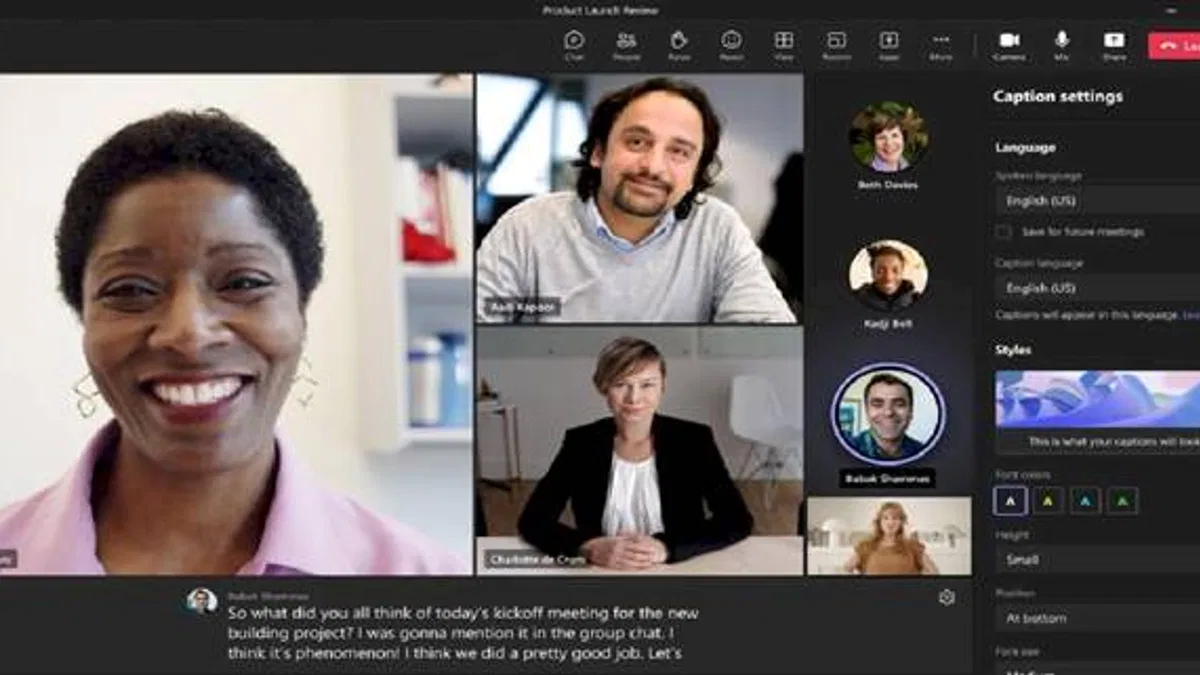This screenshot has width=1200, height=675.
Task: Select self-view video thumbnail
Action: pyautogui.click(x=889, y=536)
